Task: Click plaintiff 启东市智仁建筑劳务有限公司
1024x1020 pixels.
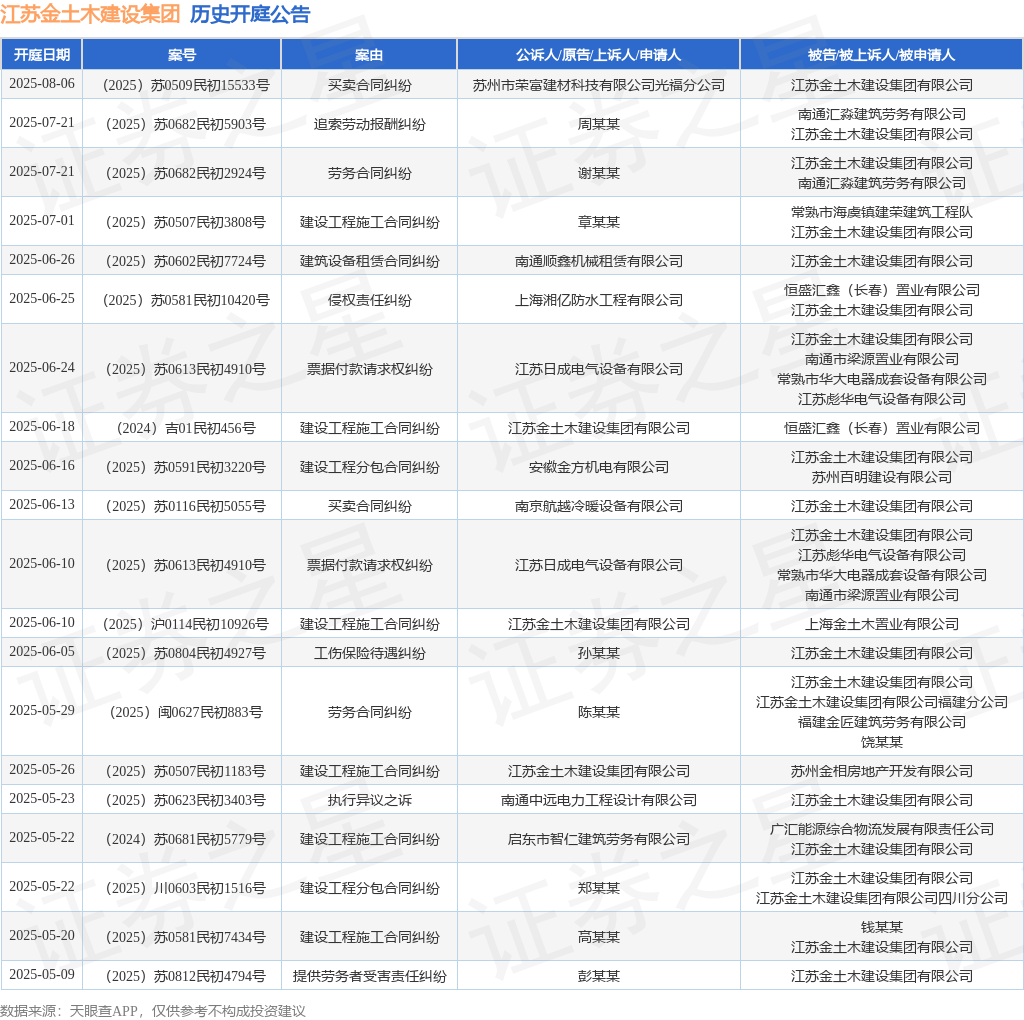Action: [598, 840]
